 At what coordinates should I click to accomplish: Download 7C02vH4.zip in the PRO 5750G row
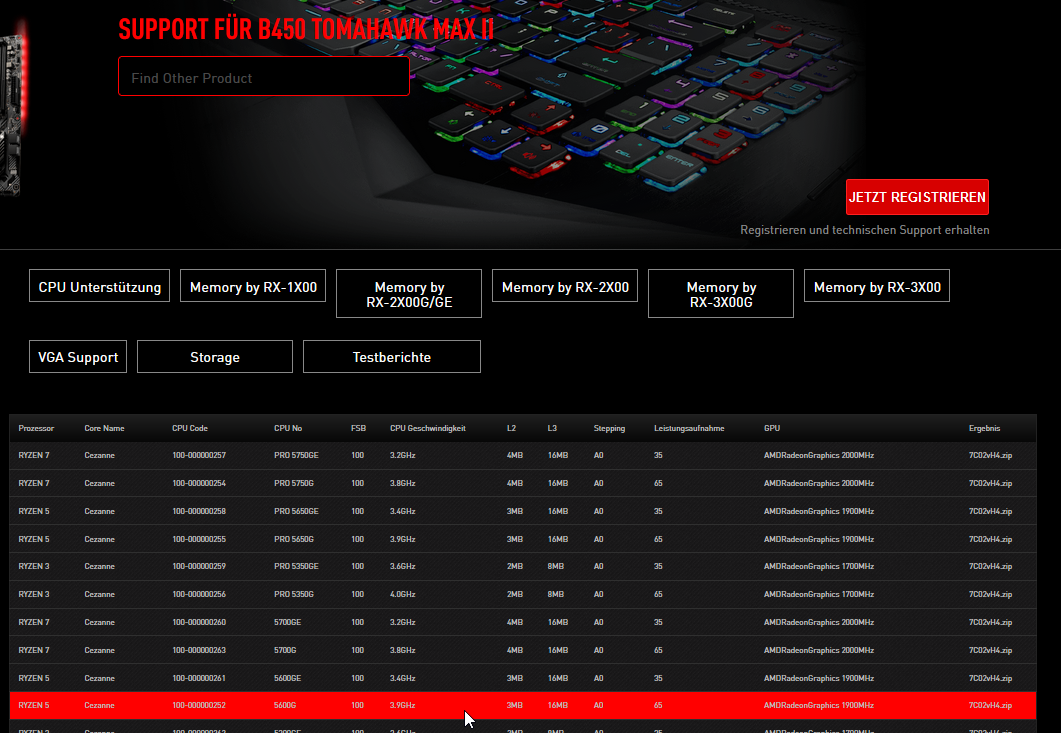coord(990,483)
